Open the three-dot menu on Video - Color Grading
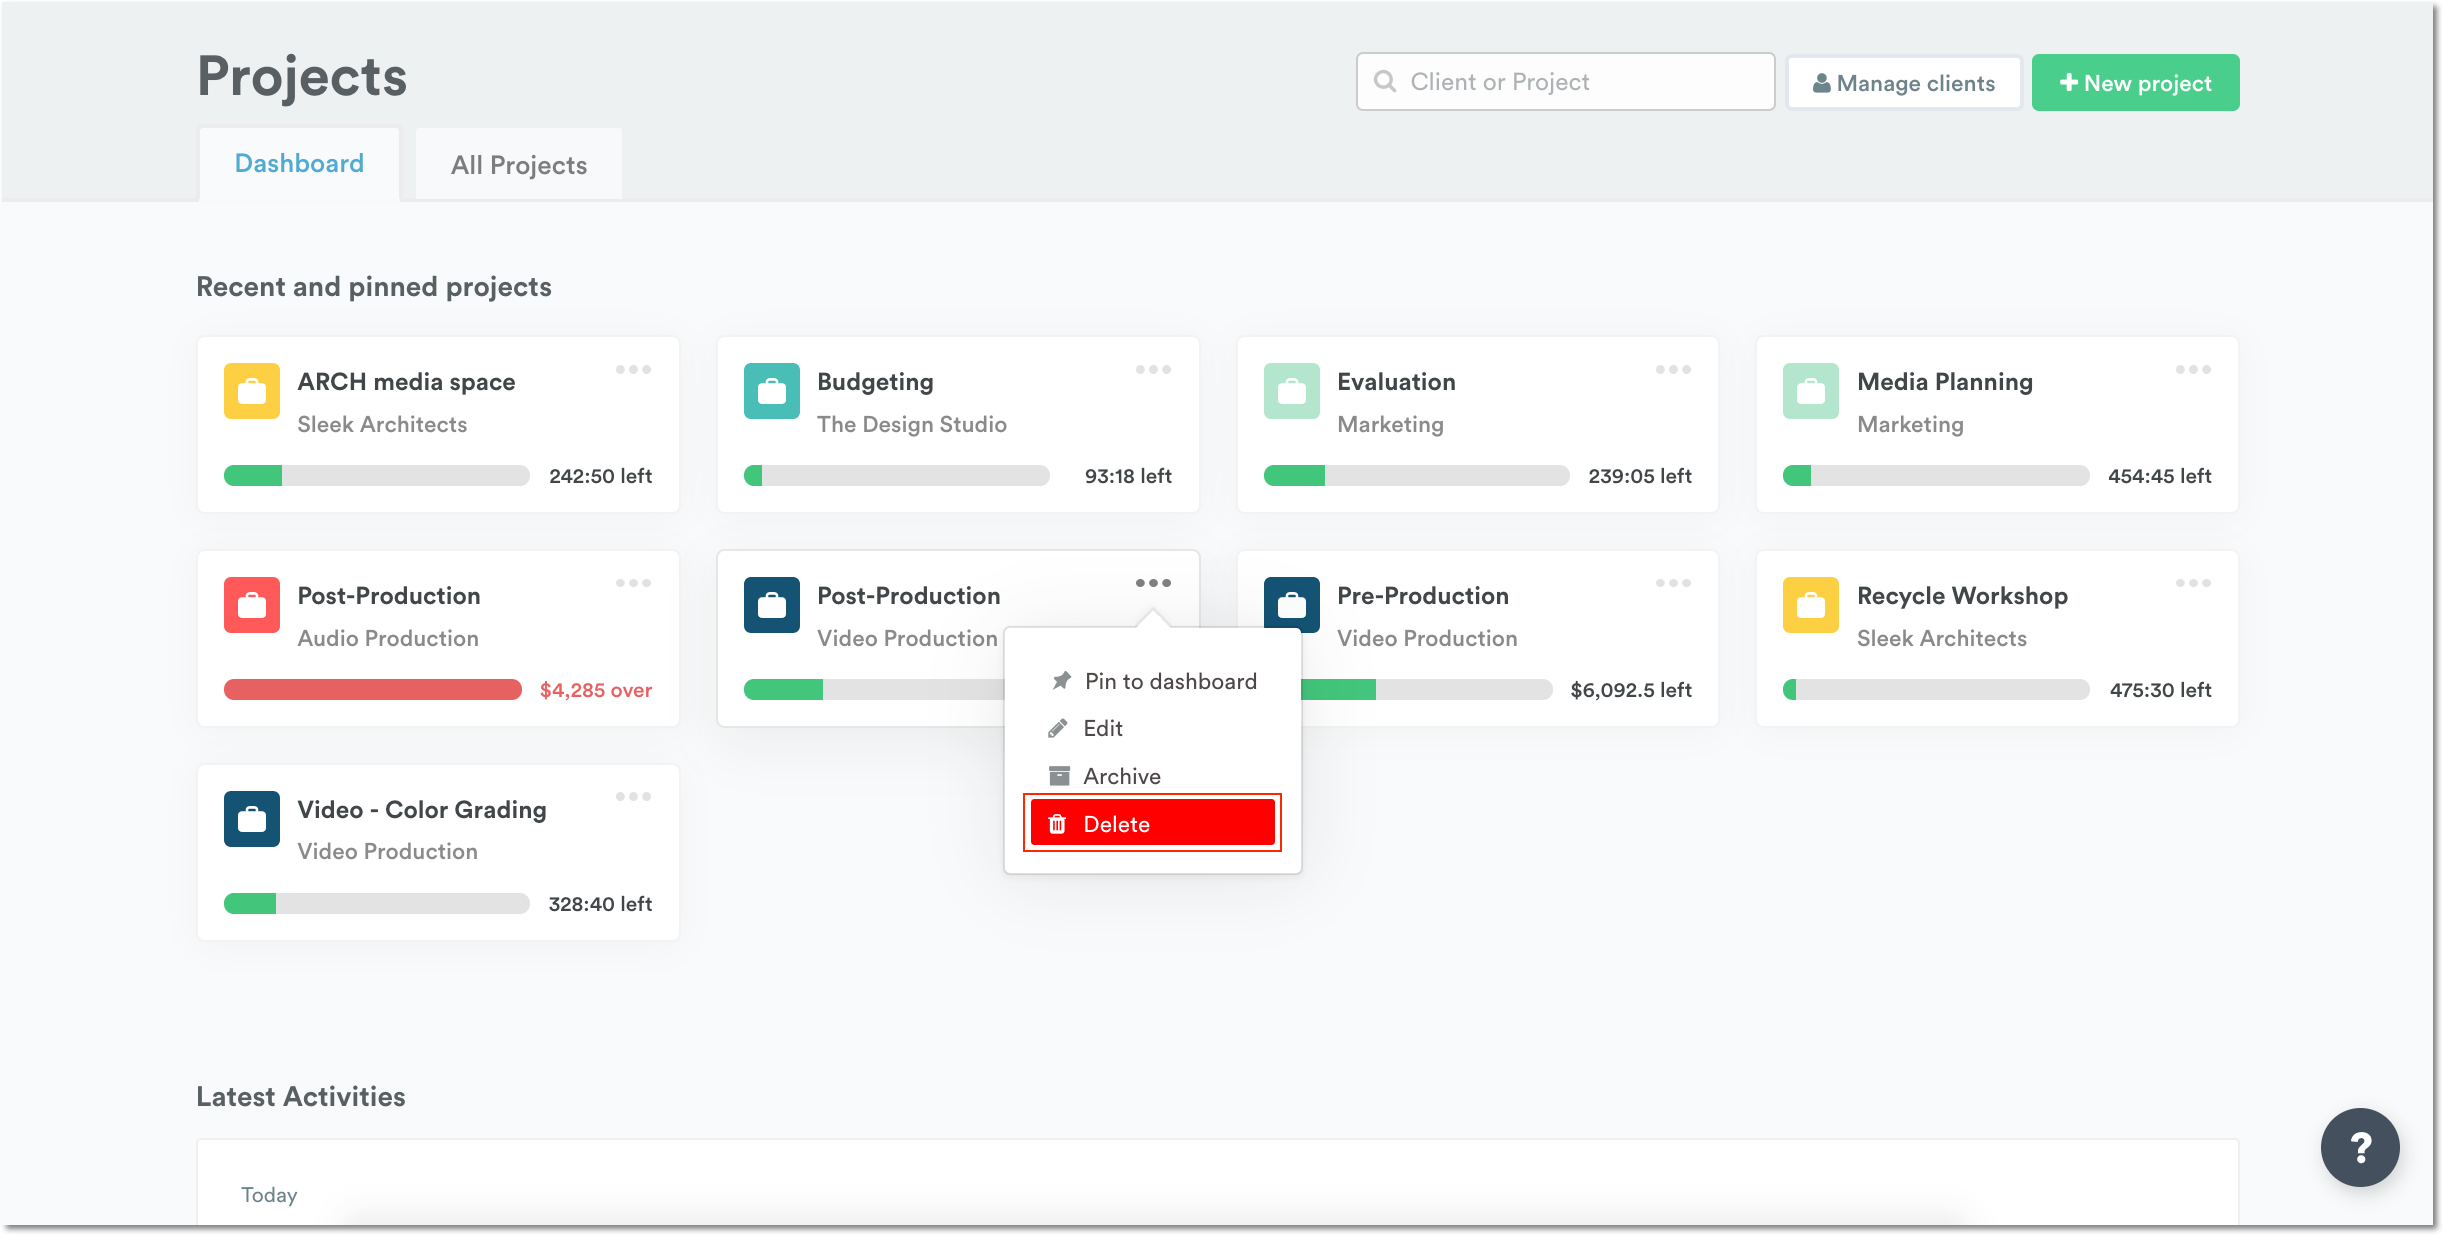 point(634,796)
